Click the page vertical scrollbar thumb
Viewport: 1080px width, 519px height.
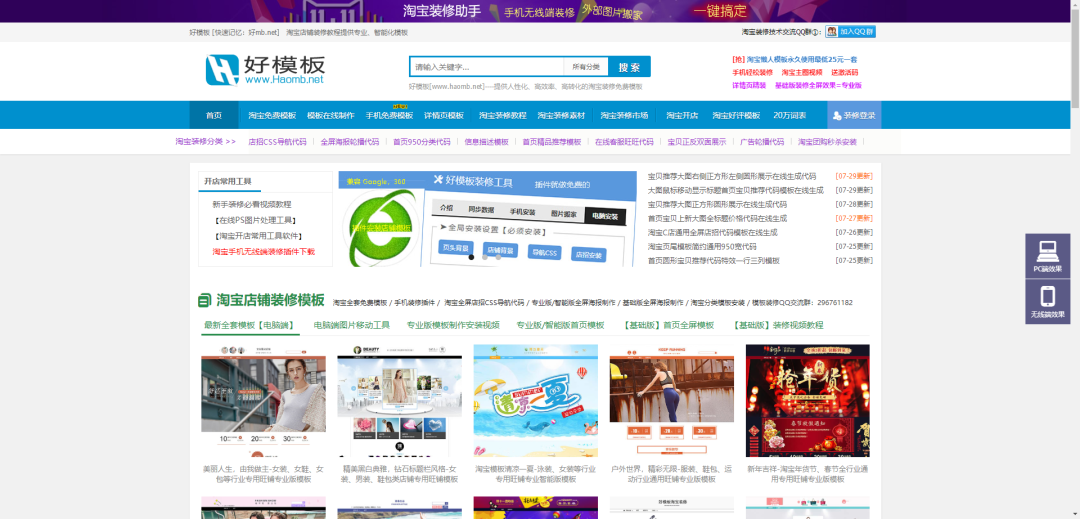coord(1074,59)
